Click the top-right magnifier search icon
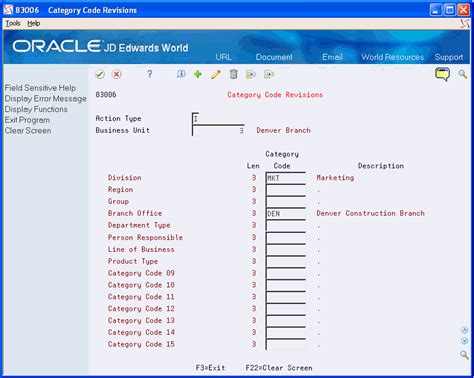This screenshot has height=378, width=474. coord(462,74)
